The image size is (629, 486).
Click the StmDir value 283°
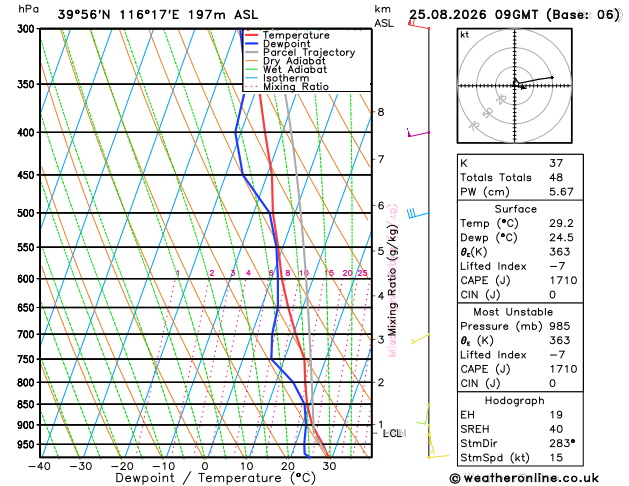pos(562,443)
